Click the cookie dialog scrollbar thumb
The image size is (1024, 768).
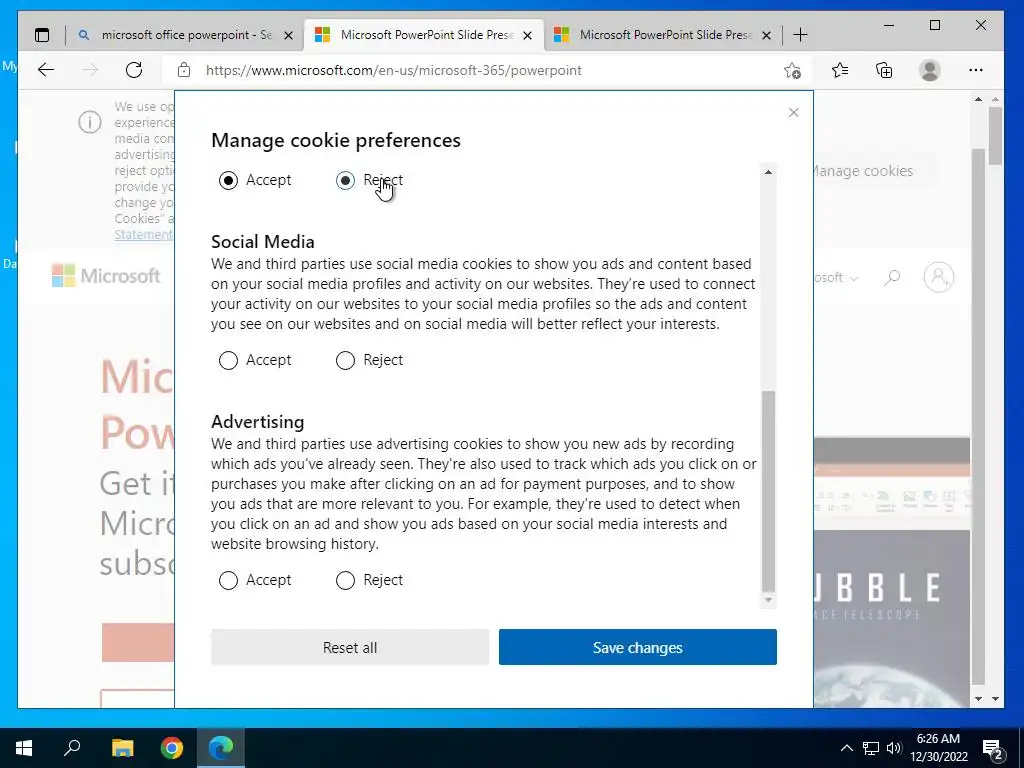point(769,491)
